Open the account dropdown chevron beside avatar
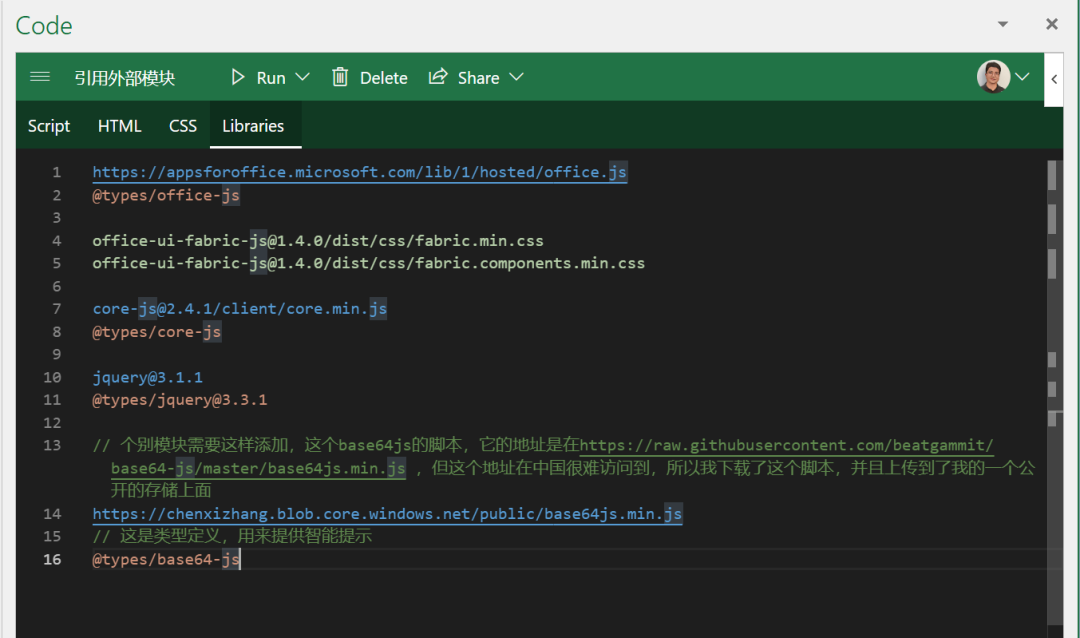 1023,76
